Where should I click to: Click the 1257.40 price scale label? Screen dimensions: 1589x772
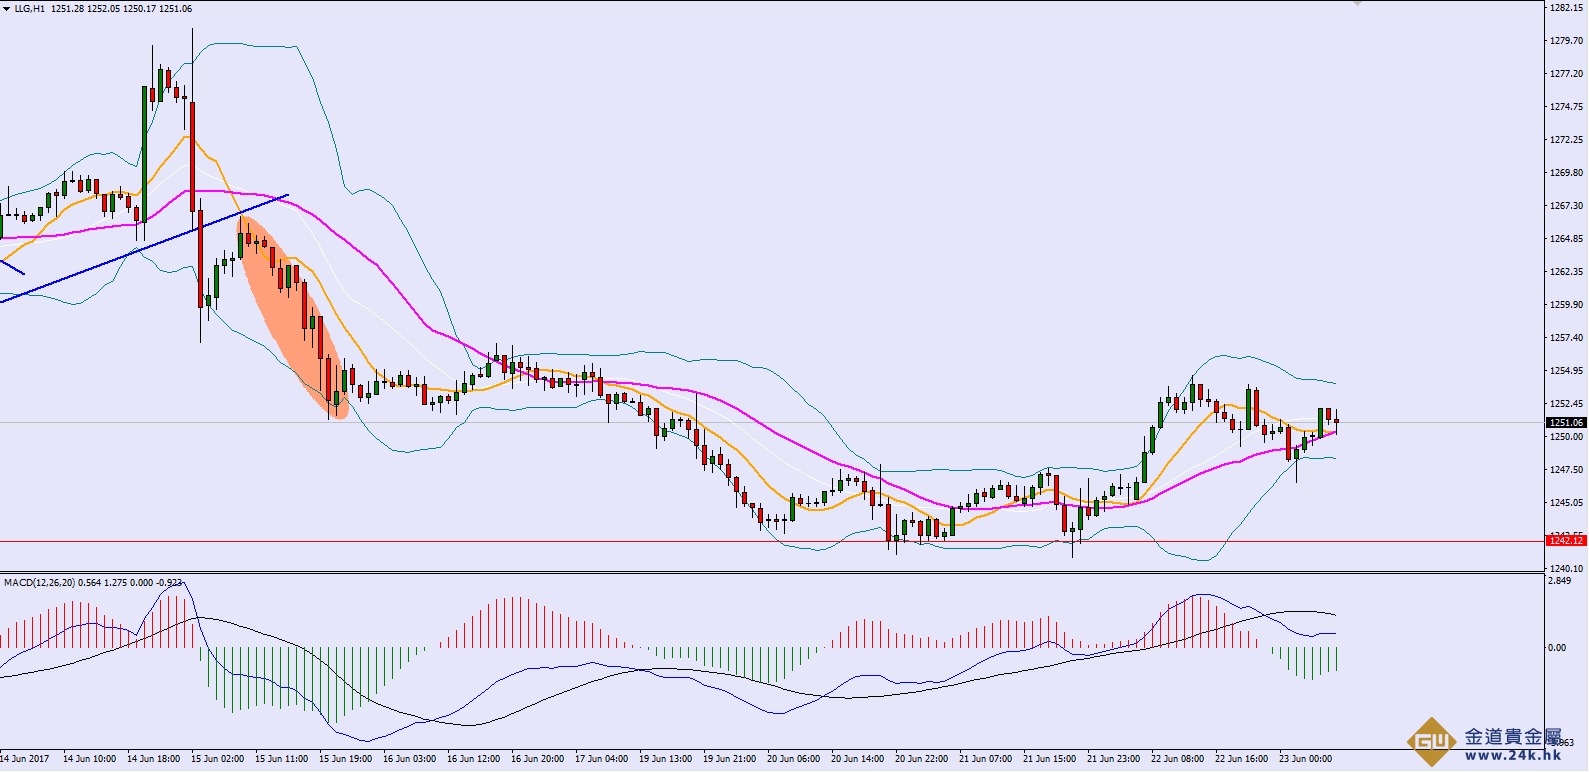pos(1566,338)
